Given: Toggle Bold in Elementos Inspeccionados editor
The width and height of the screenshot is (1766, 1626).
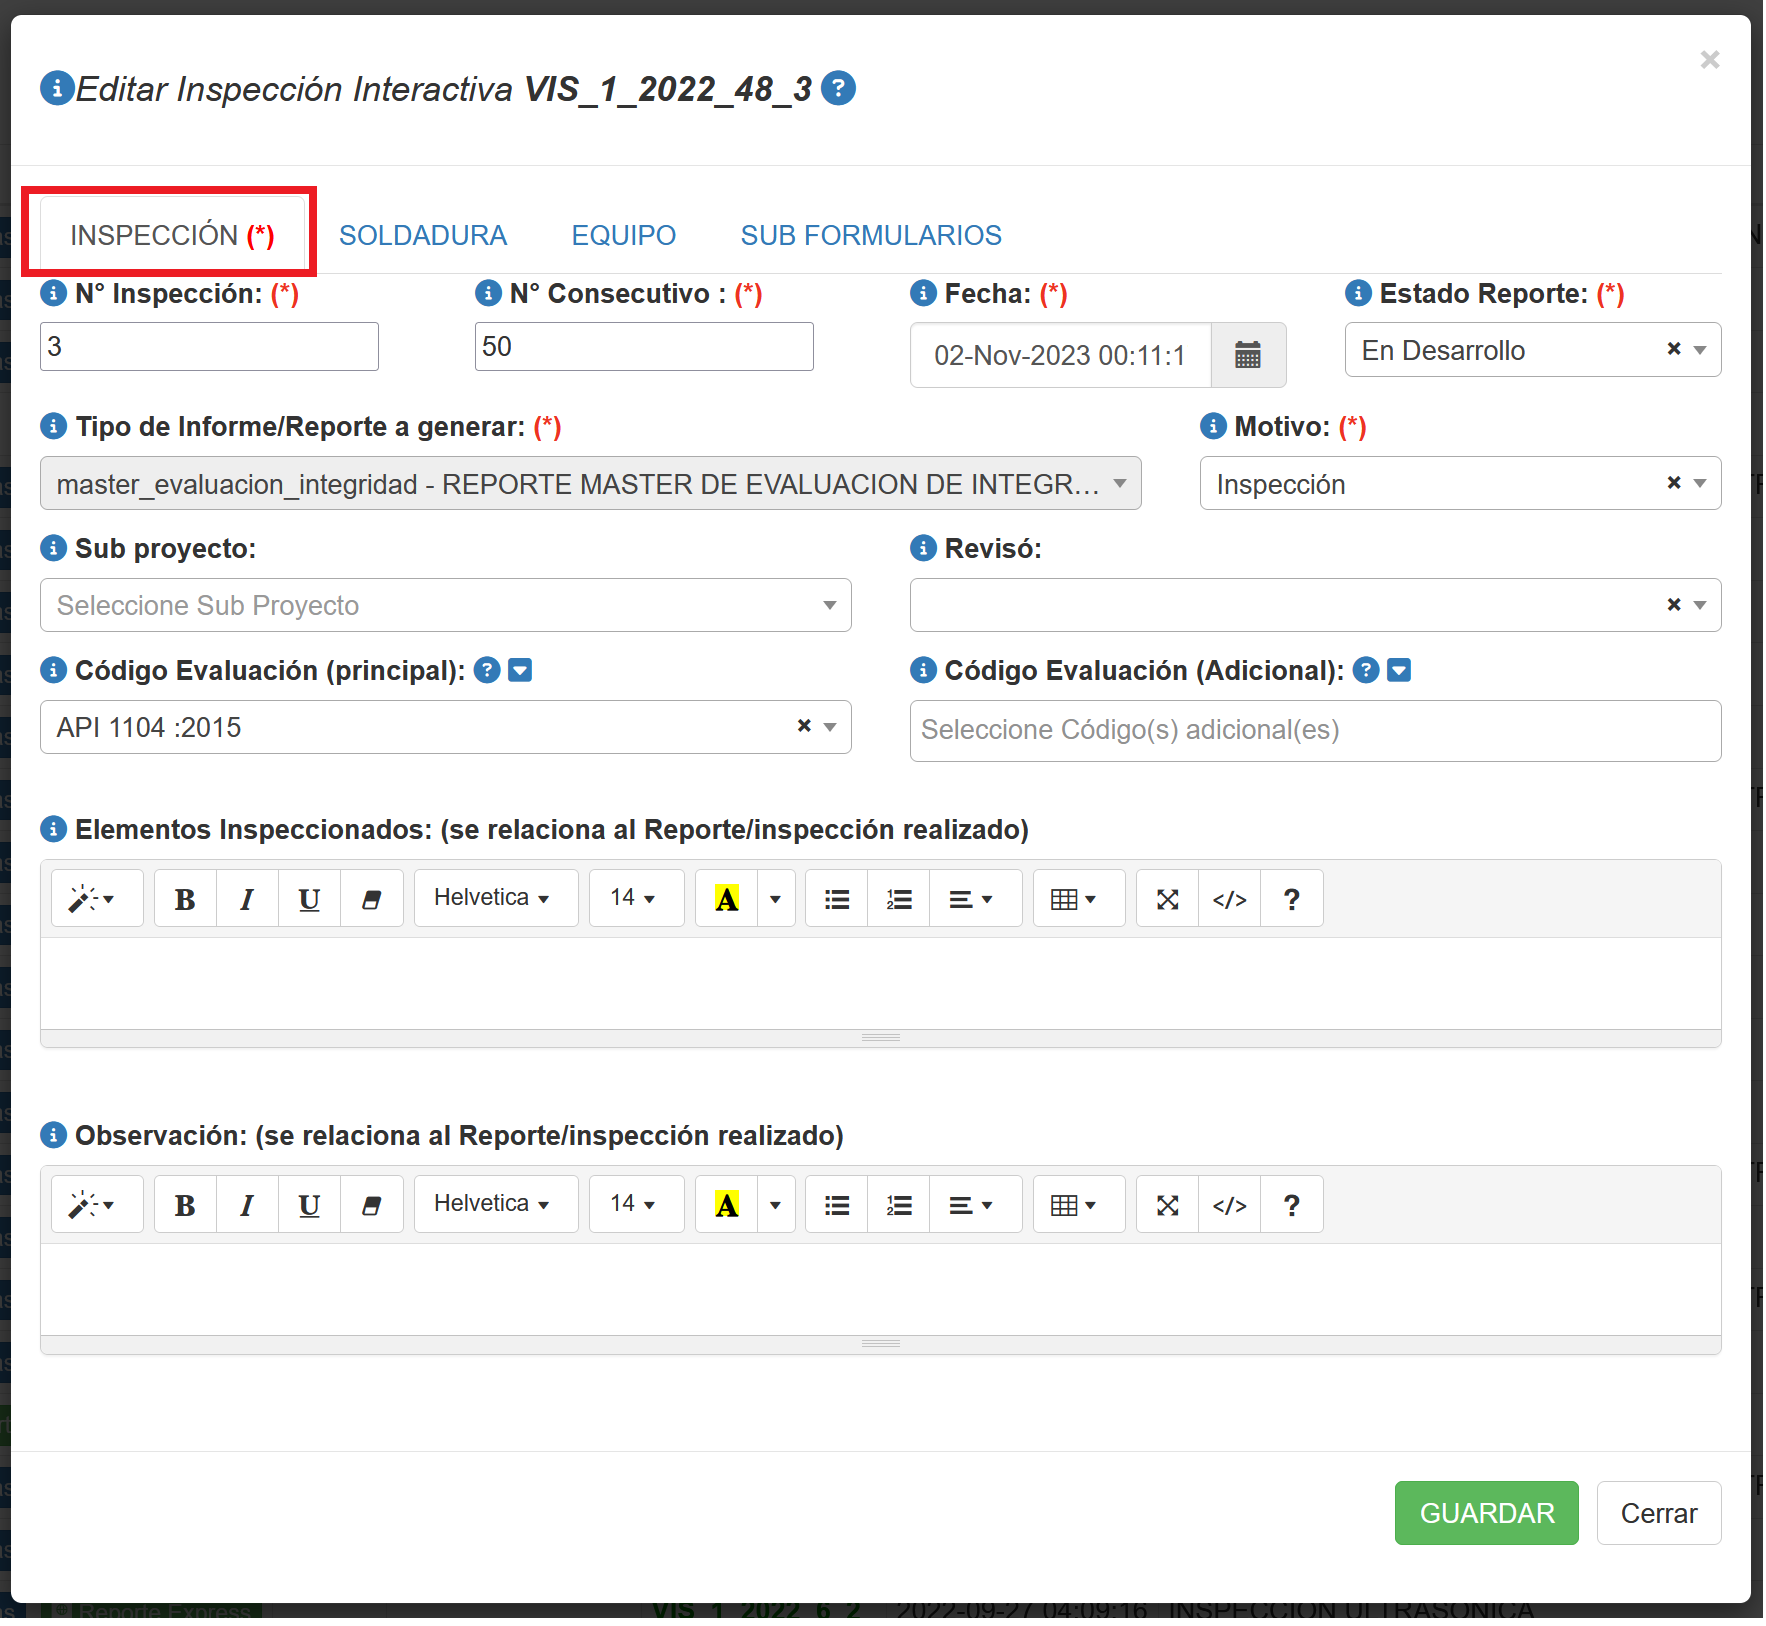Looking at the screenshot, I should point(185,899).
